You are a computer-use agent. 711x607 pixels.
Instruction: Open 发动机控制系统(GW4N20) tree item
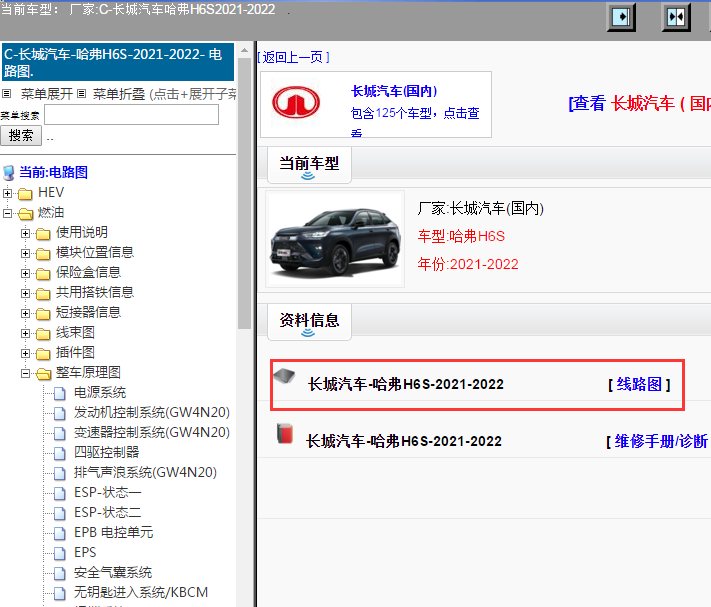(x=151, y=413)
